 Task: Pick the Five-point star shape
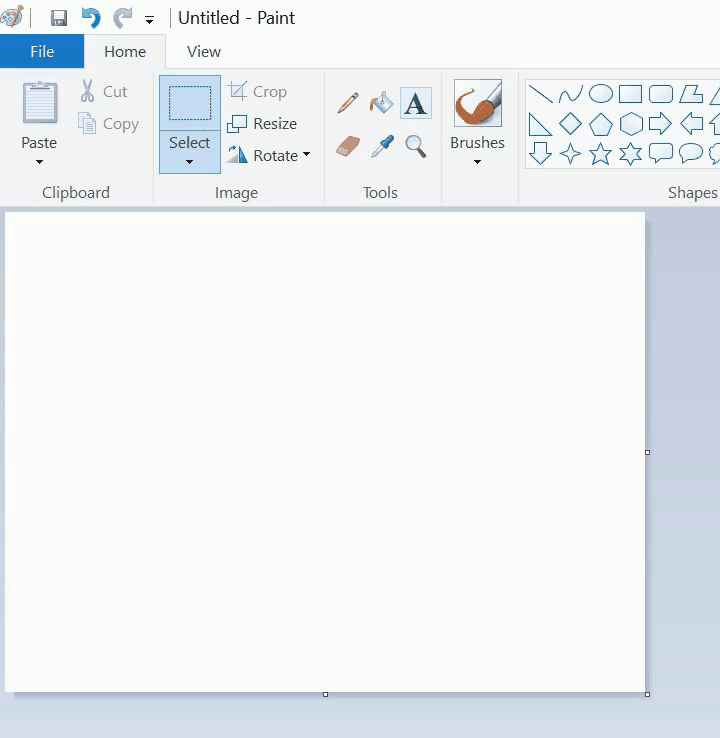point(600,153)
